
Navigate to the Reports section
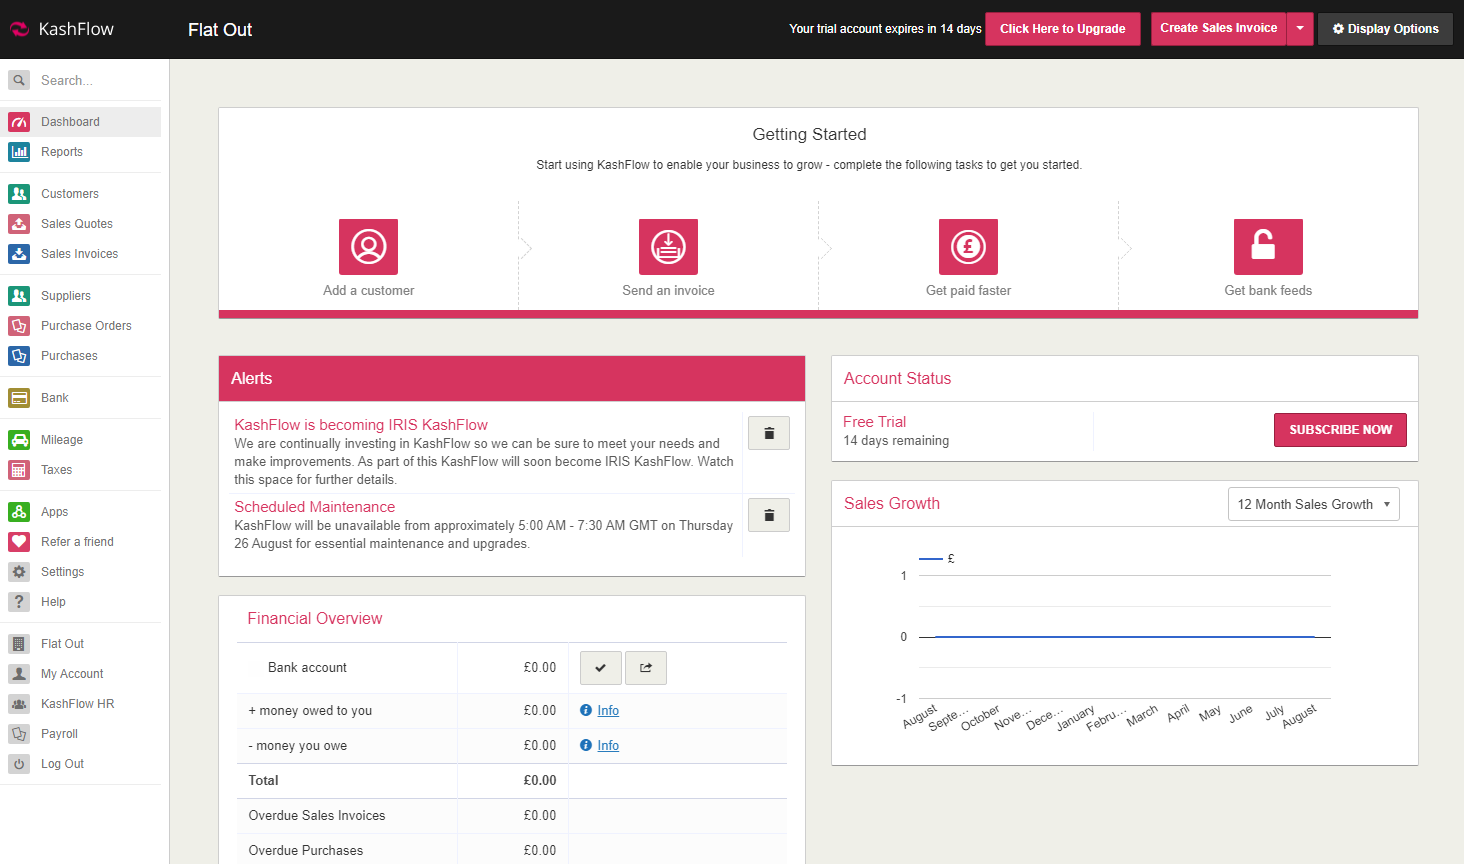62,152
